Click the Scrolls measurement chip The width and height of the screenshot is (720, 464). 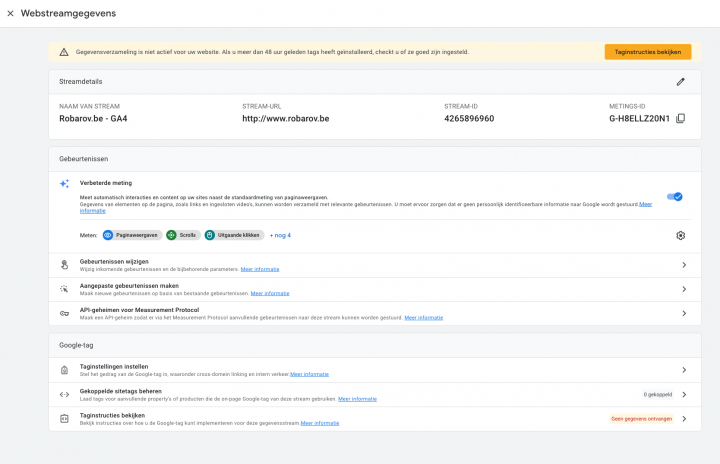[182, 235]
